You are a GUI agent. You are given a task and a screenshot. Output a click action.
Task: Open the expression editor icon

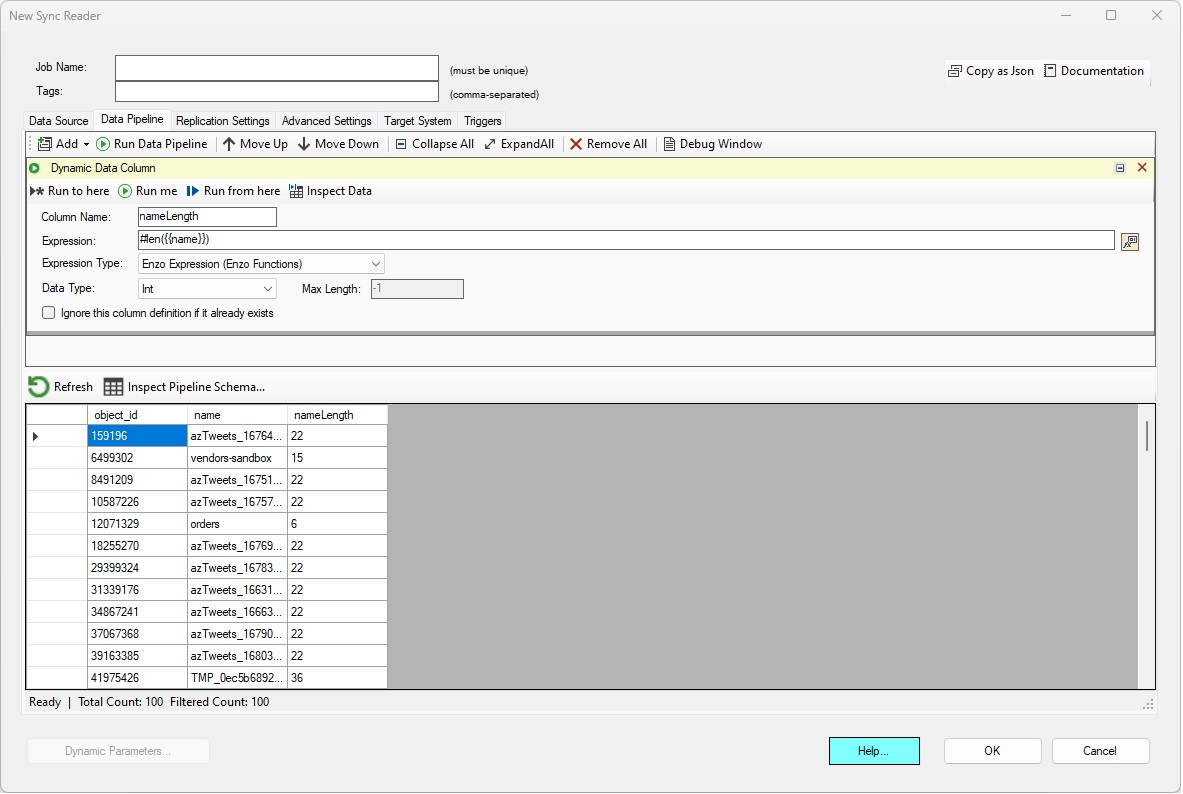coord(1129,242)
